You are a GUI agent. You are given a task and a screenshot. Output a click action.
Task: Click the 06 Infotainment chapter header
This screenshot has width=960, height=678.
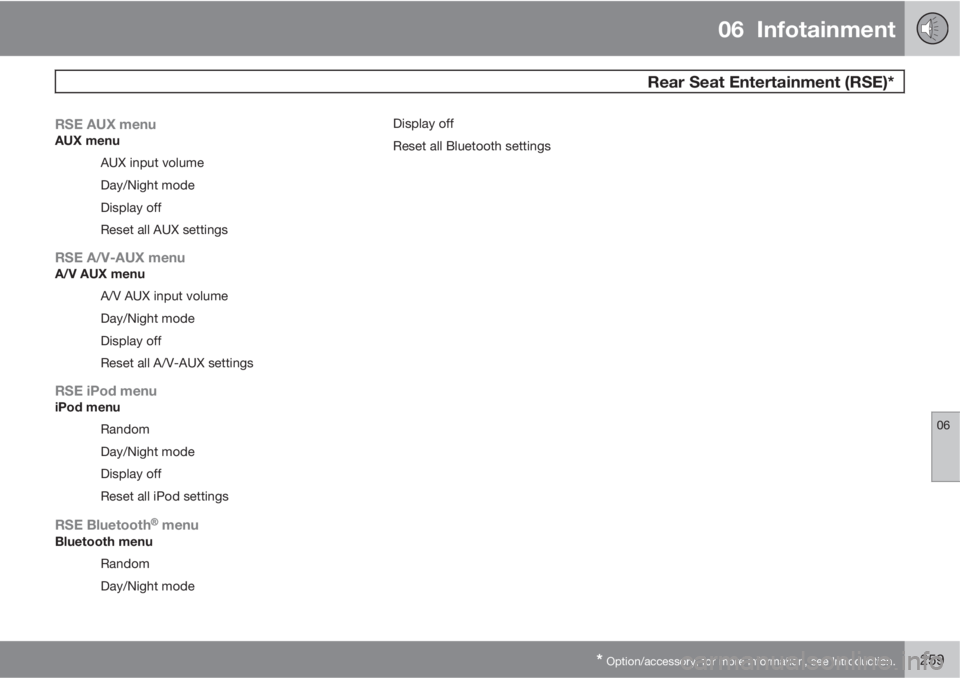pyautogui.click(x=806, y=29)
